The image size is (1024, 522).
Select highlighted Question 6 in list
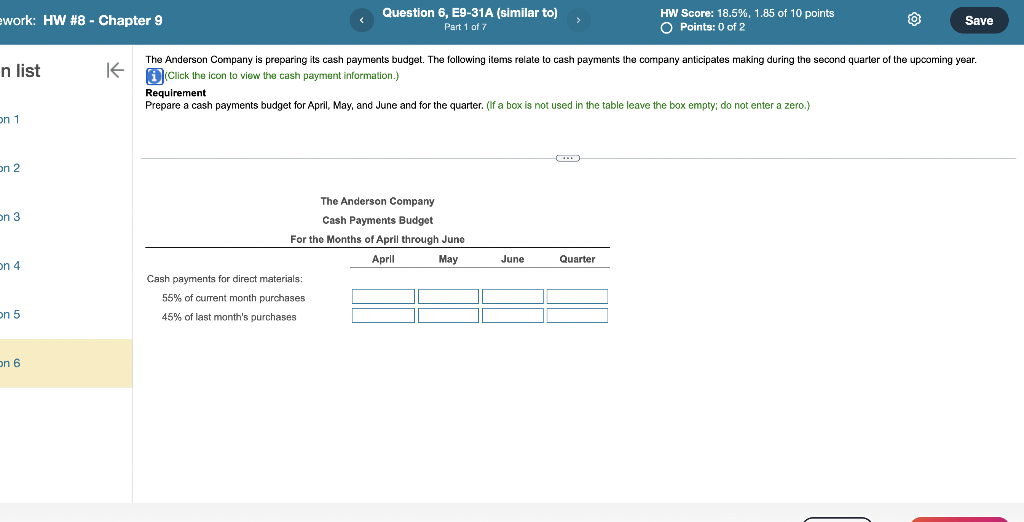pyautogui.click(x=65, y=363)
